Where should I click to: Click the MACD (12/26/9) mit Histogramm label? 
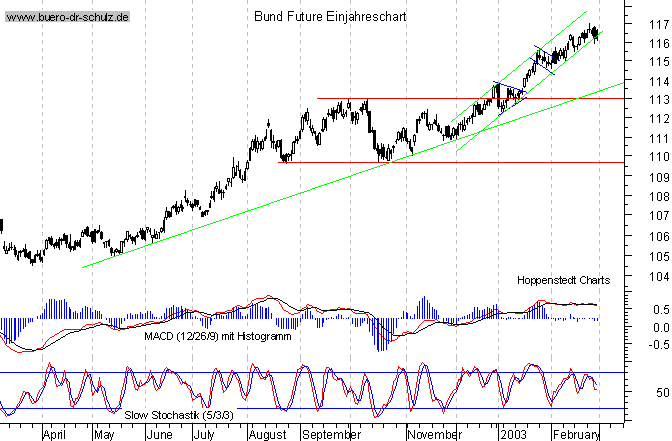click(218, 336)
